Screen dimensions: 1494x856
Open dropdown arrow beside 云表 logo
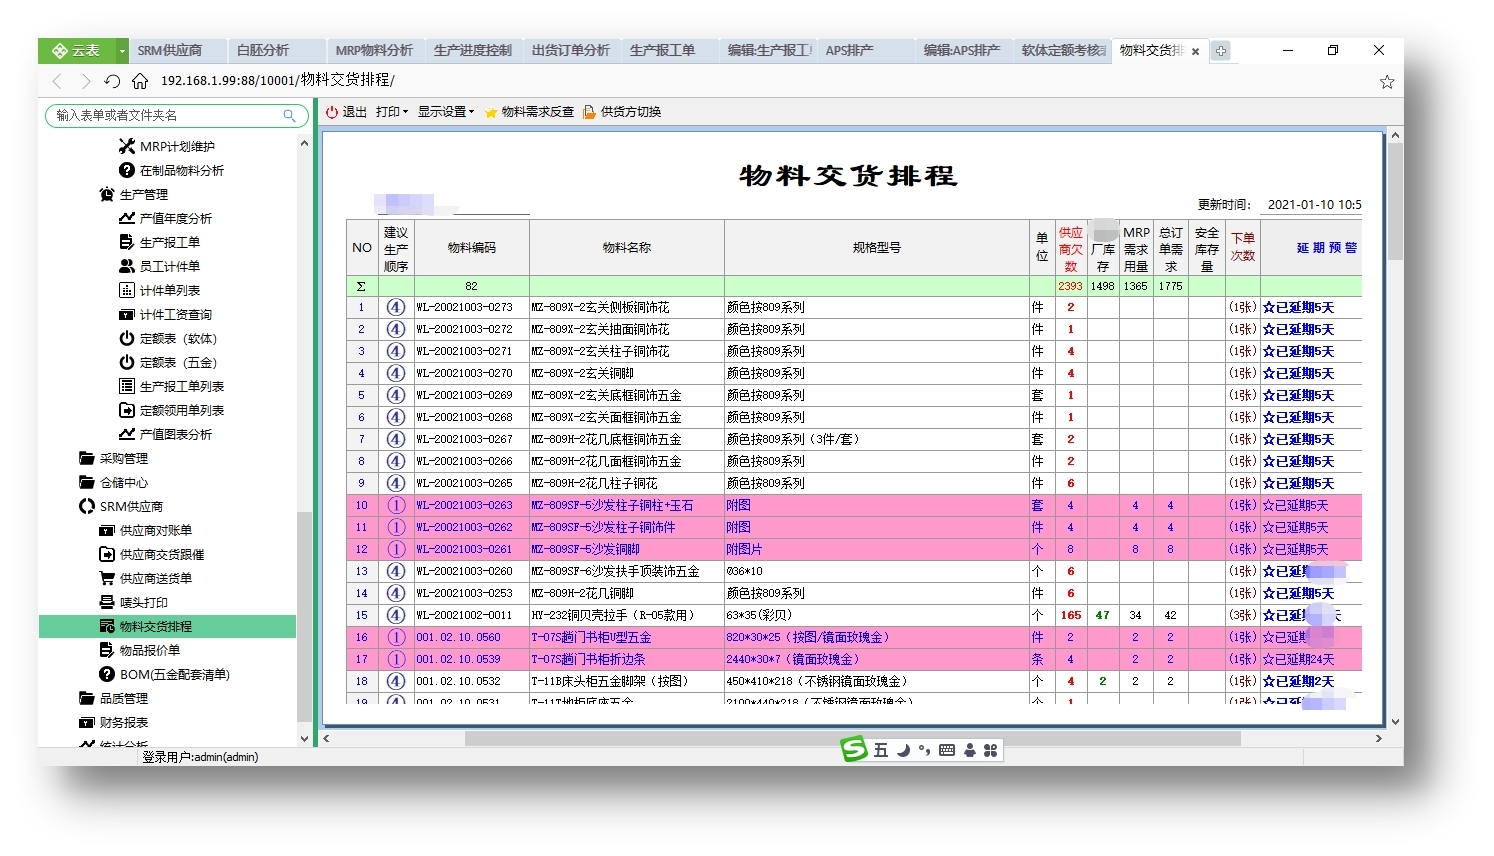coord(122,51)
